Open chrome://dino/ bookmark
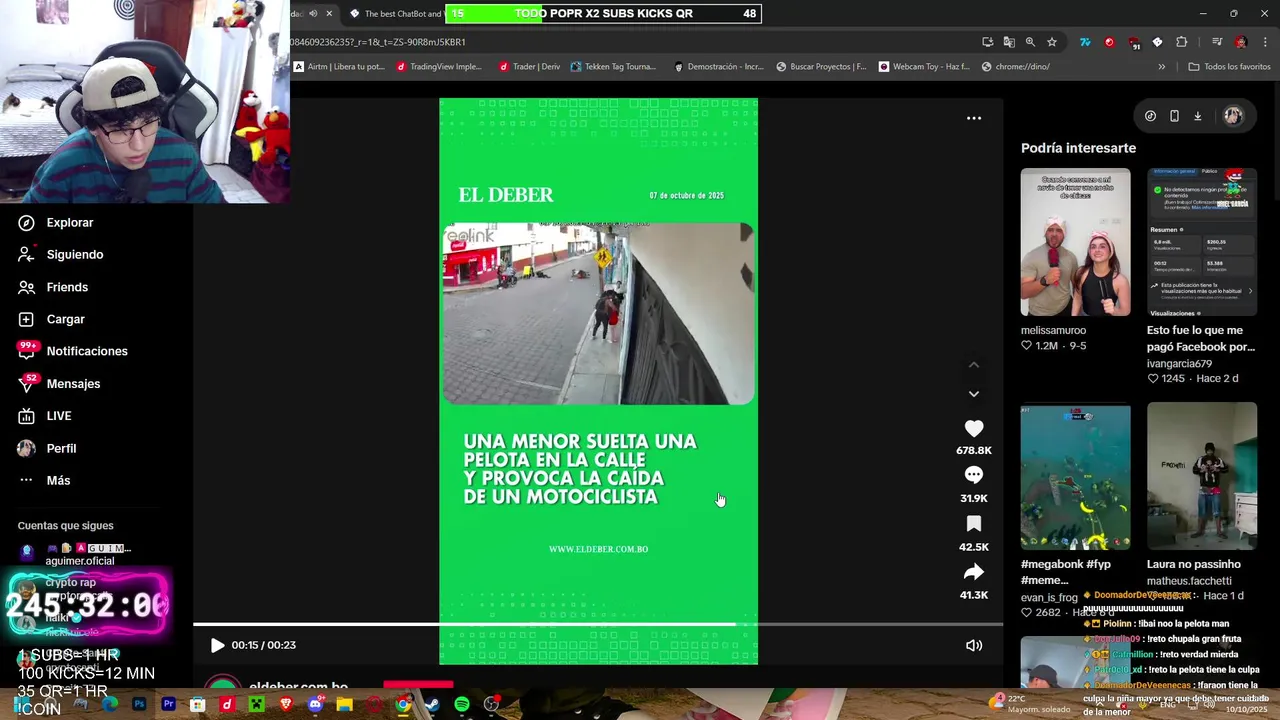Viewport: 1280px width, 720px height. pos(1016,67)
